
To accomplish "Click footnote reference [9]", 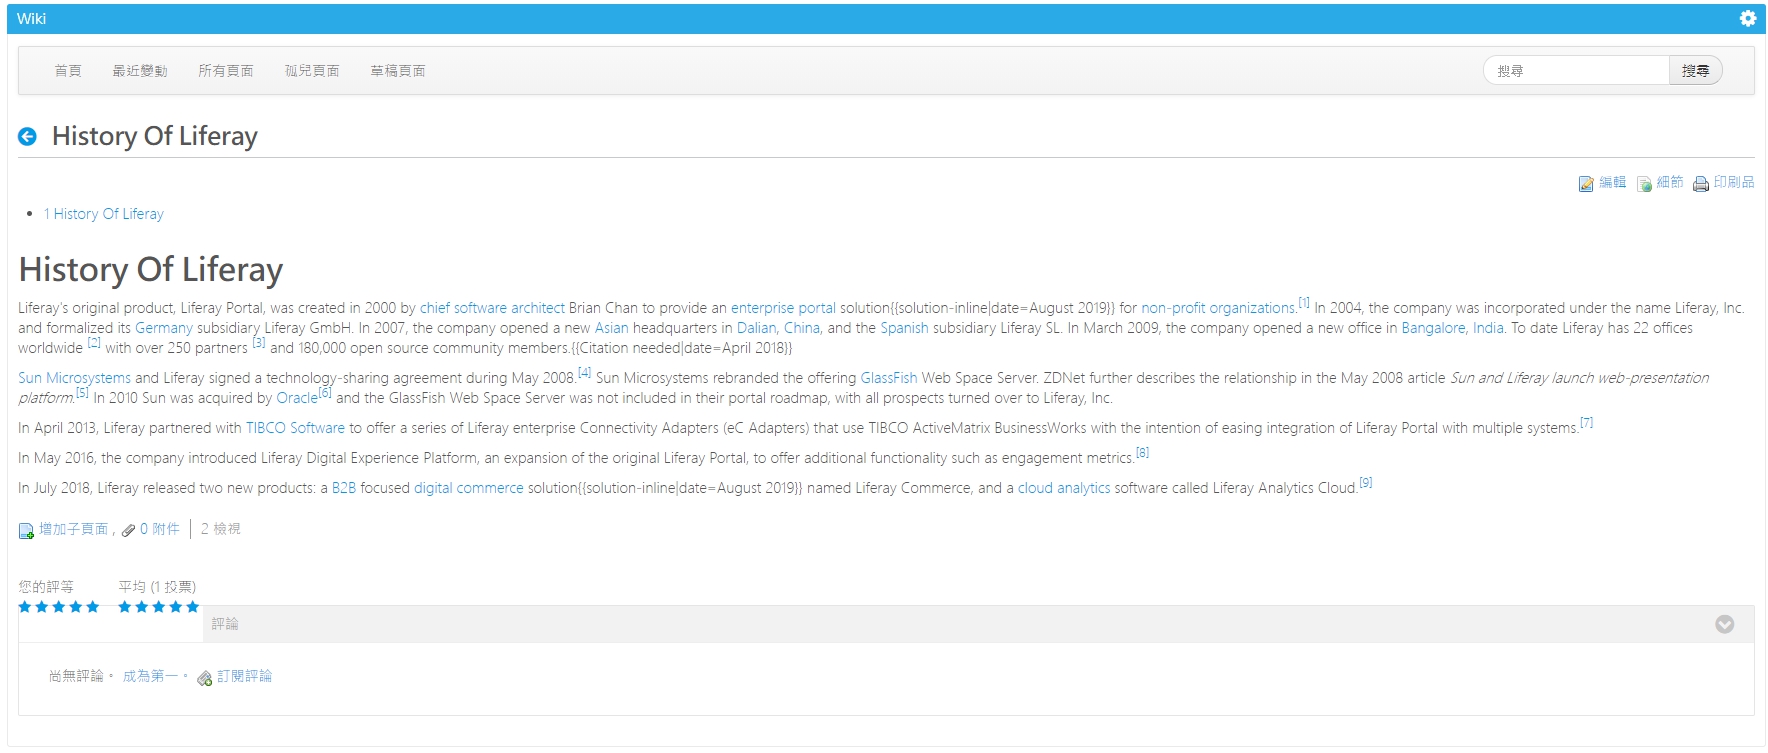I will 1365,483.
